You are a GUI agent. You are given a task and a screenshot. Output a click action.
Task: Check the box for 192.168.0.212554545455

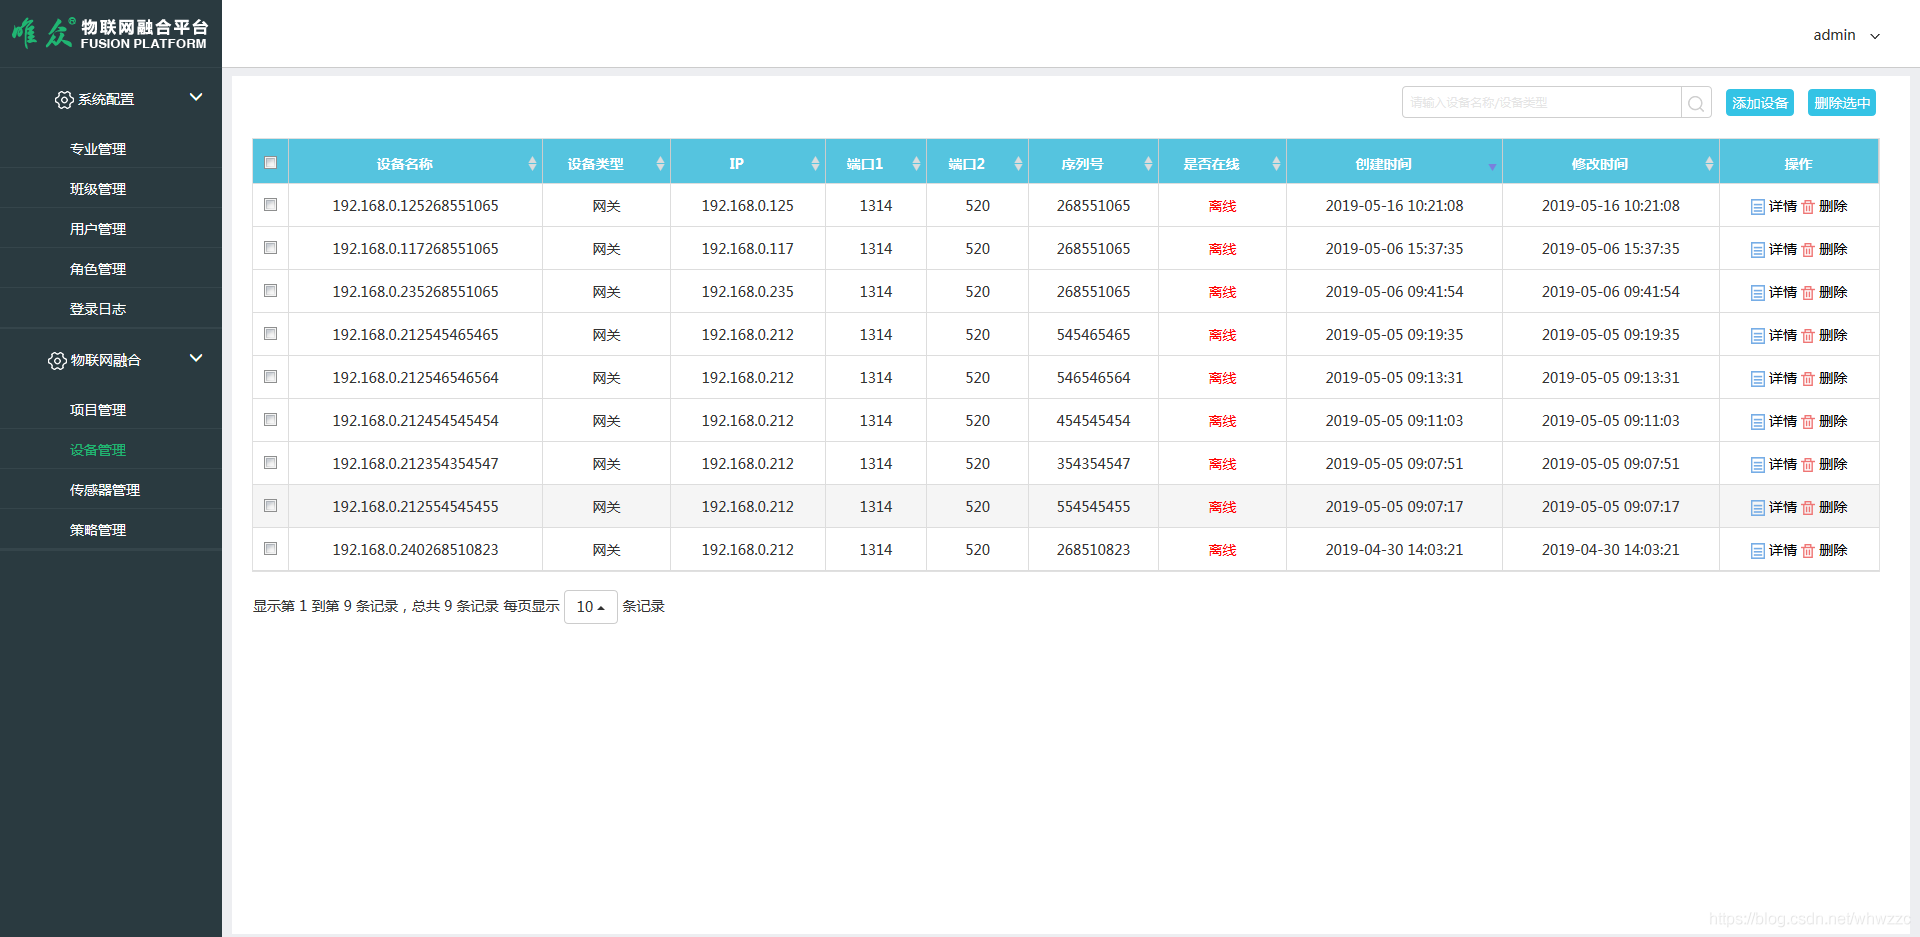[270, 506]
